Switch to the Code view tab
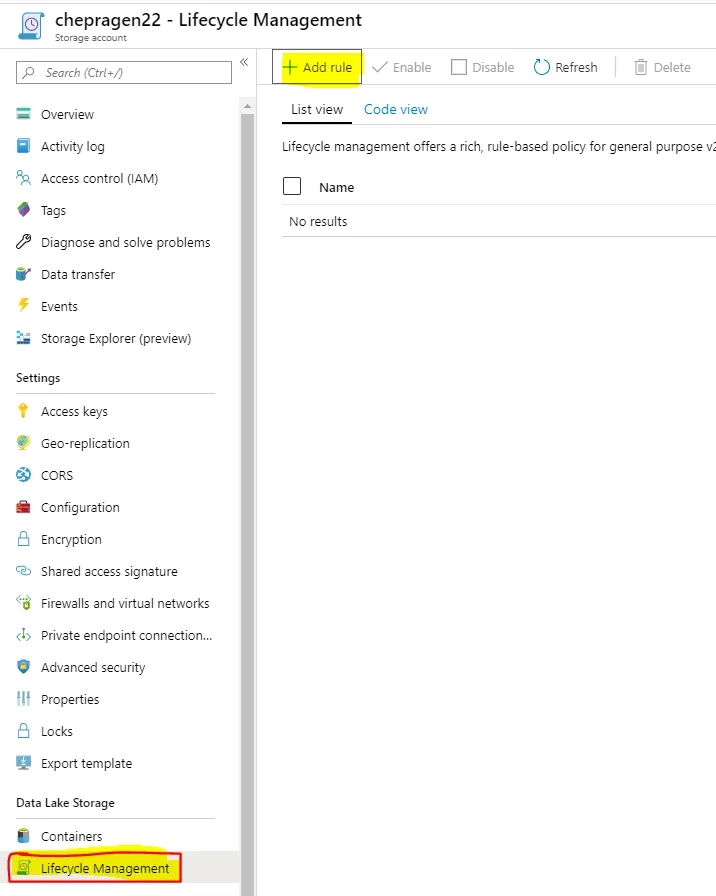Image resolution: width=716 pixels, height=896 pixels. (396, 109)
